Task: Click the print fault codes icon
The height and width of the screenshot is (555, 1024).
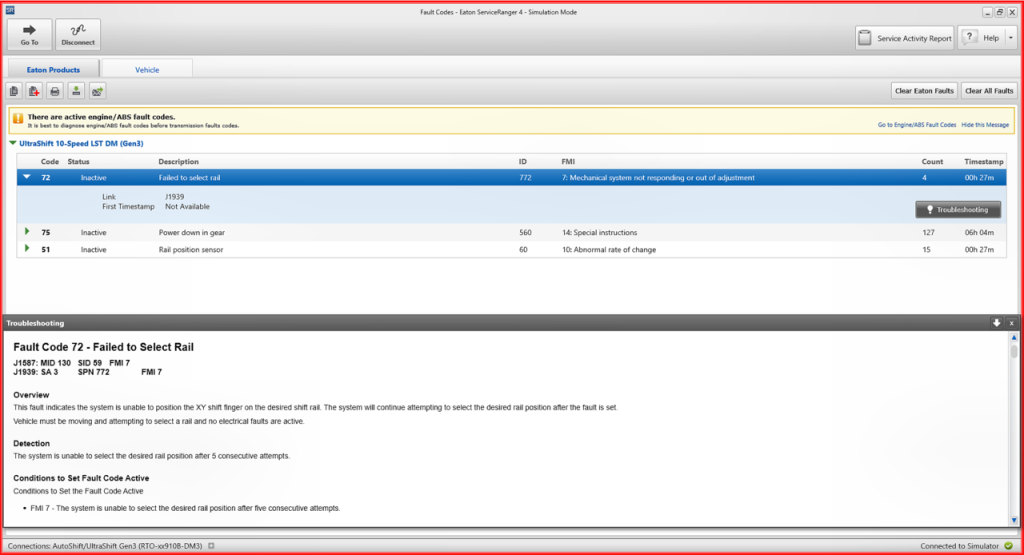Action: (55, 91)
